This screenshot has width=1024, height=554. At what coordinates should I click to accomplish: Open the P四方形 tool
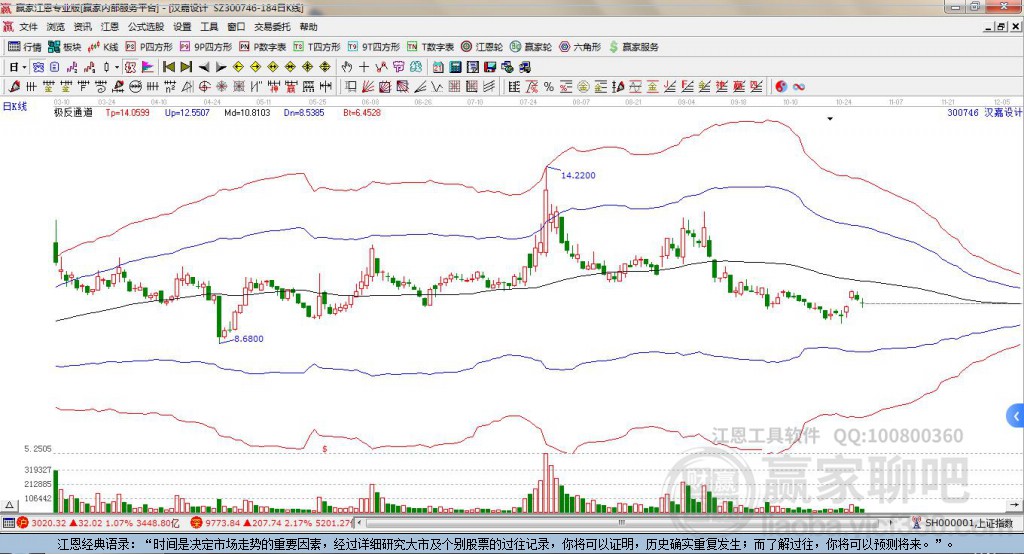coord(149,47)
